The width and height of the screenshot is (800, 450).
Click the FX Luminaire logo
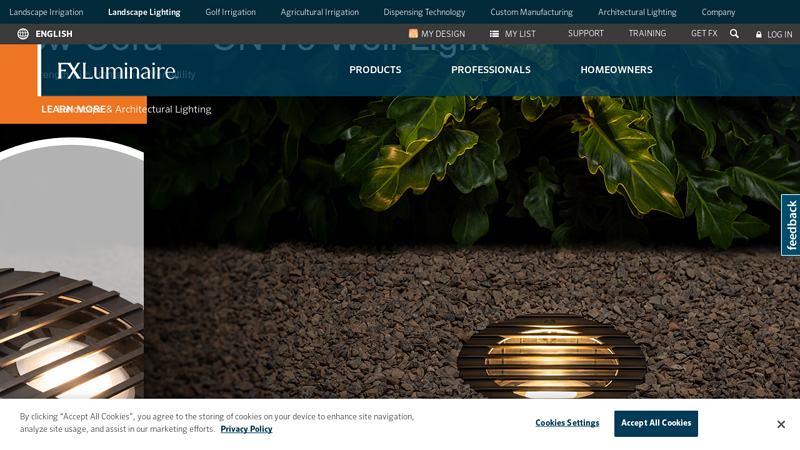click(116, 71)
